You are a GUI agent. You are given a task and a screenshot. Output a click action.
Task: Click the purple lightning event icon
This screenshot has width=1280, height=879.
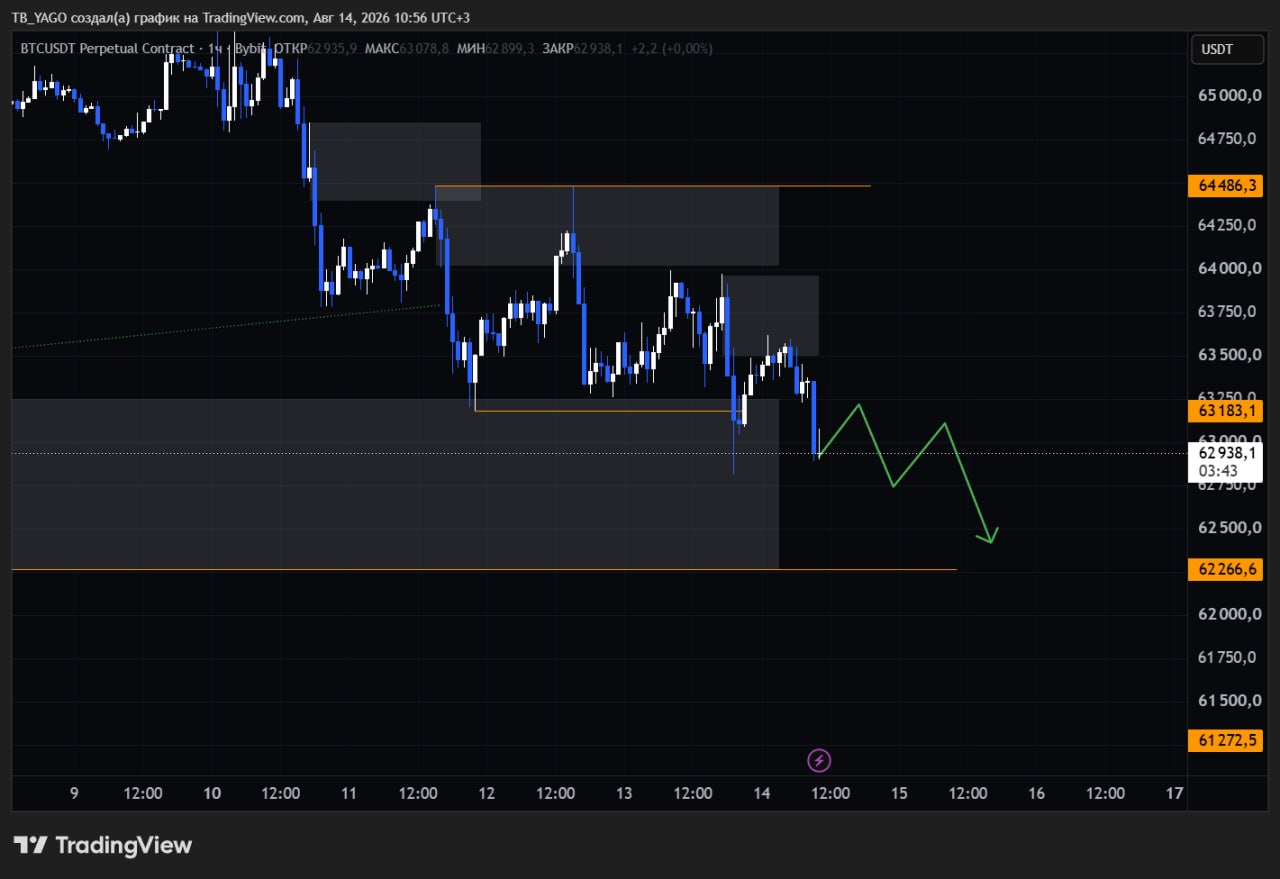pos(819,761)
